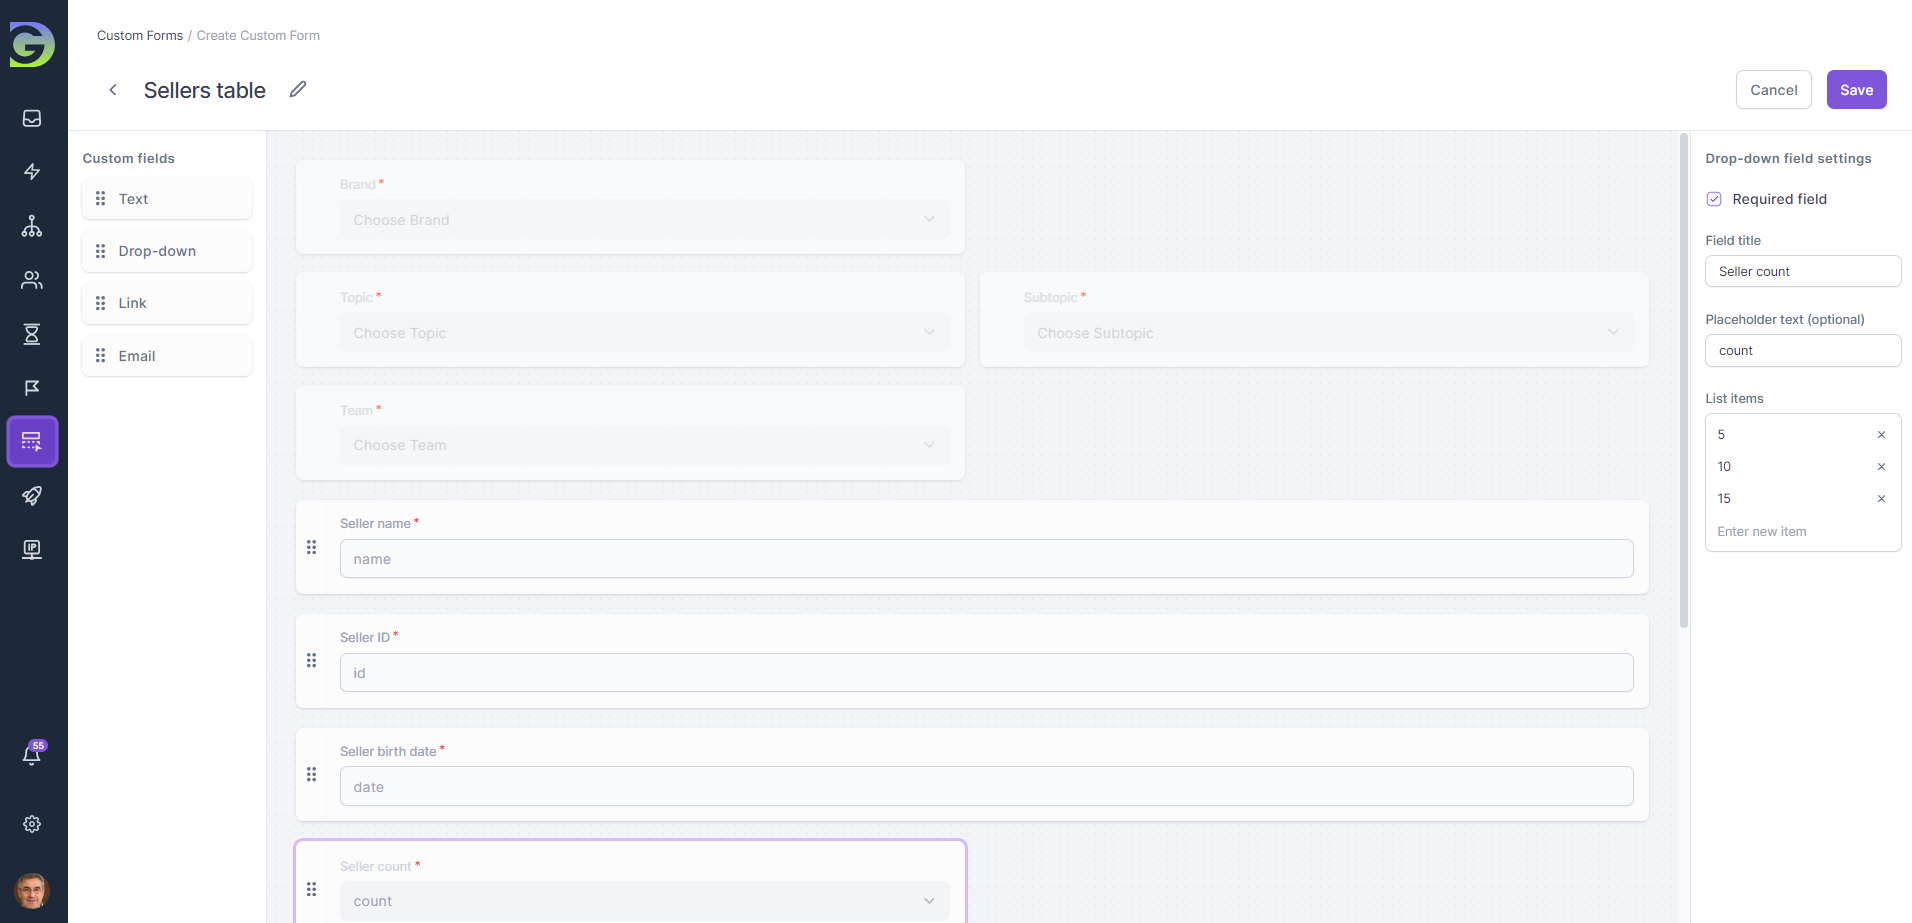Open the settings gear icon

pos(32,824)
